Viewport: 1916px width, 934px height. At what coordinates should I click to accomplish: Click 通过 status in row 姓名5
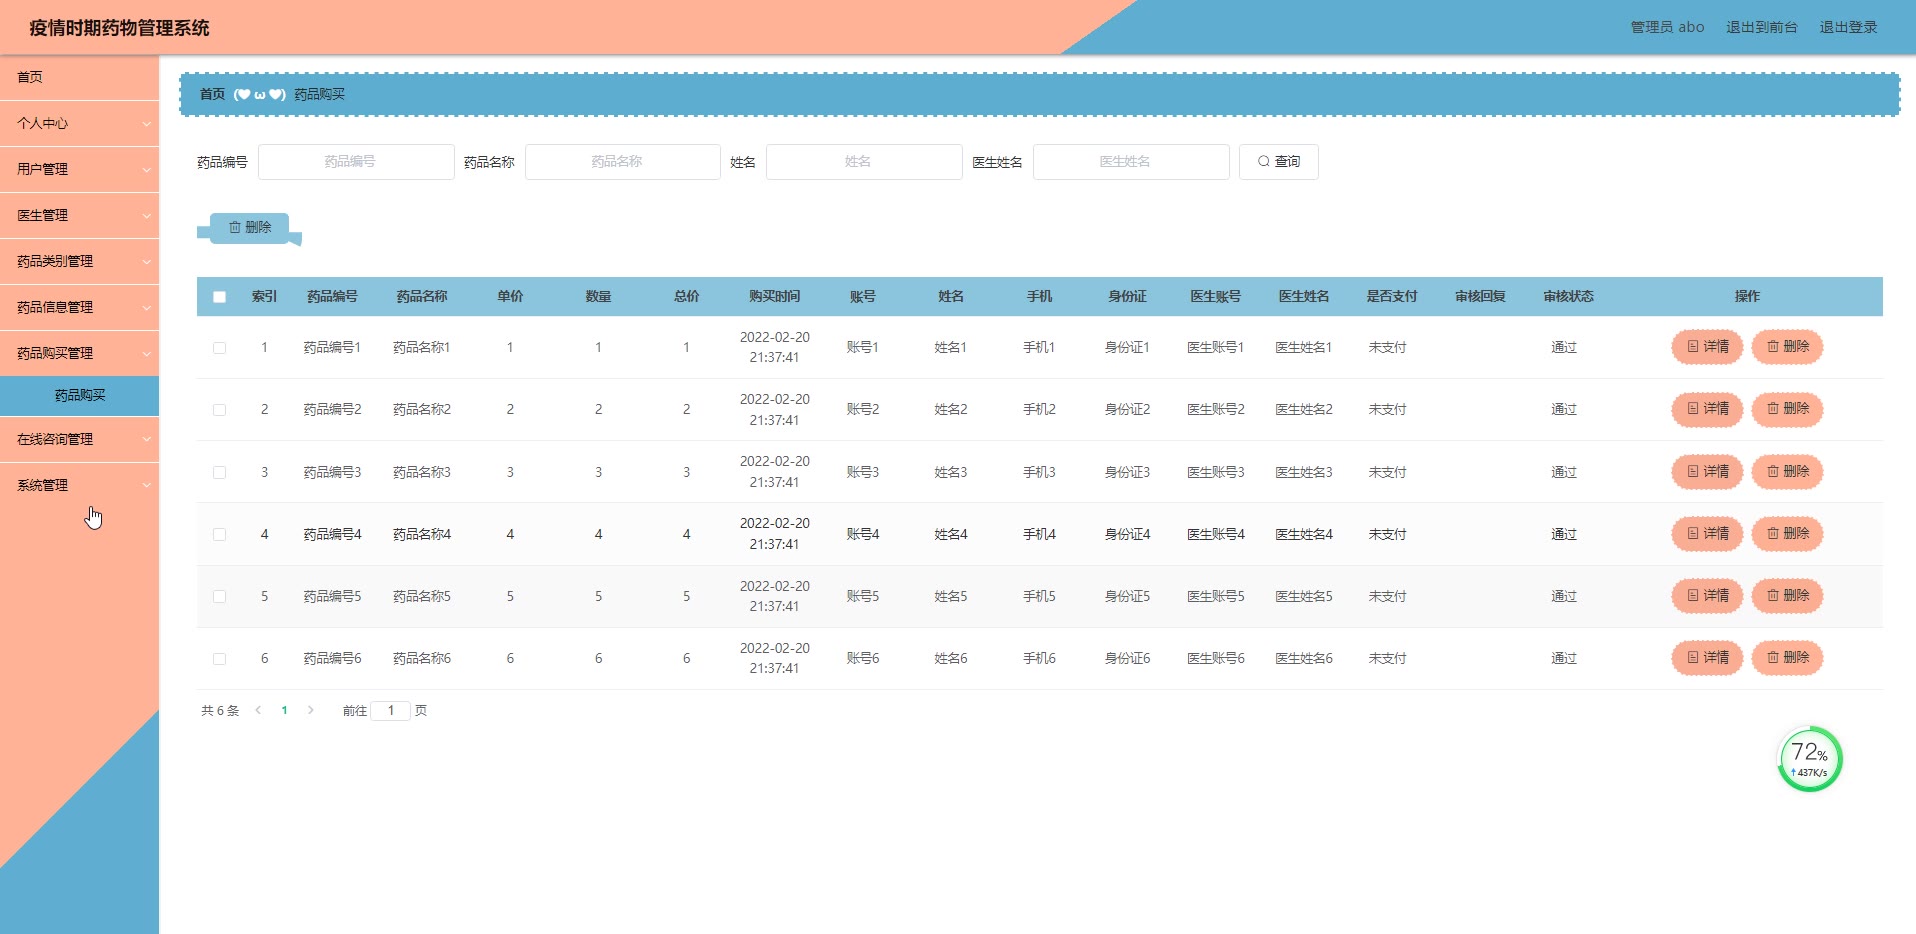tap(1564, 597)
